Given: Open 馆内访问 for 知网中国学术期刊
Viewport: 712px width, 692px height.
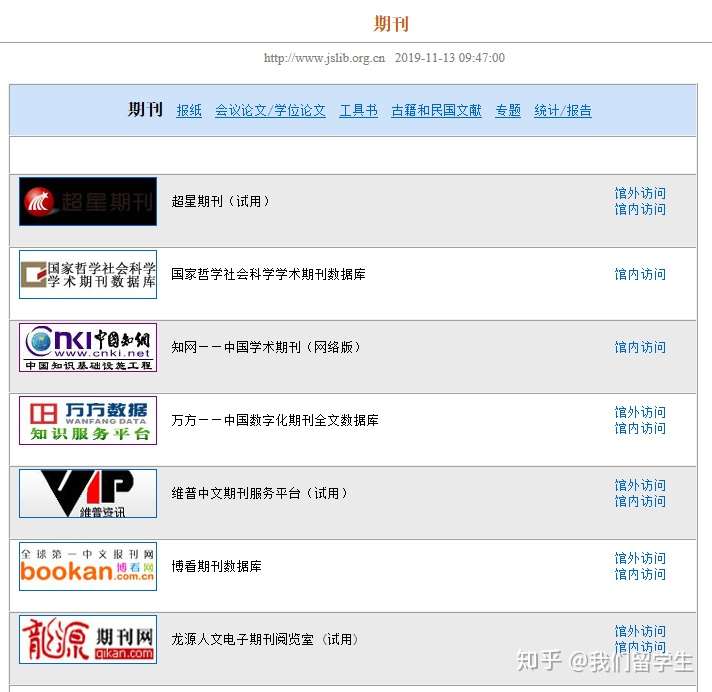Looking at the screenshot, I should 640,347.
